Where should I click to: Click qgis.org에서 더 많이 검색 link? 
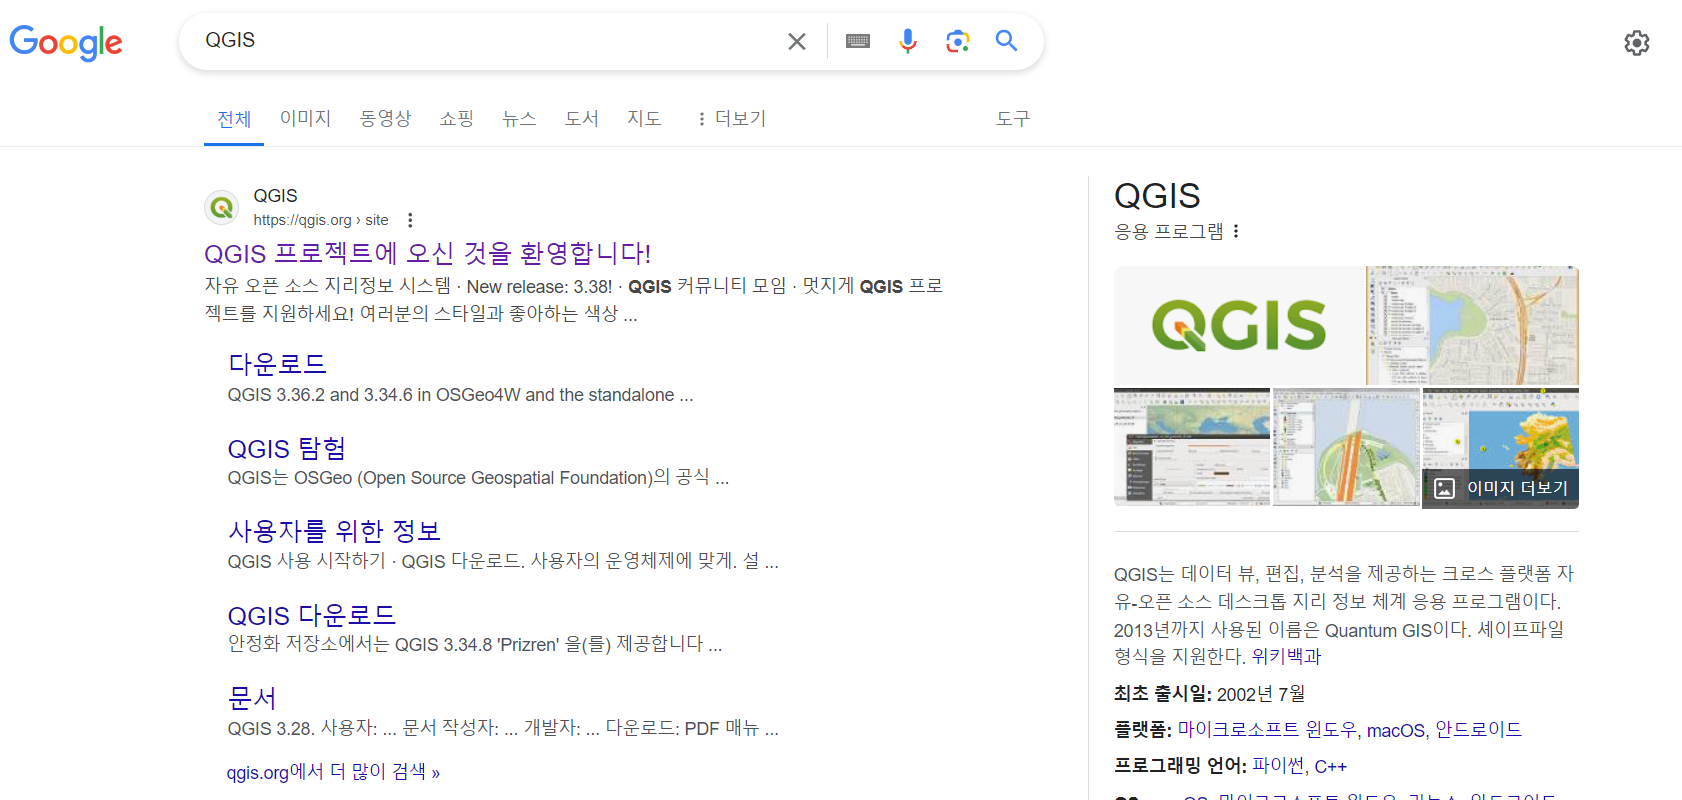coord(333,772)
